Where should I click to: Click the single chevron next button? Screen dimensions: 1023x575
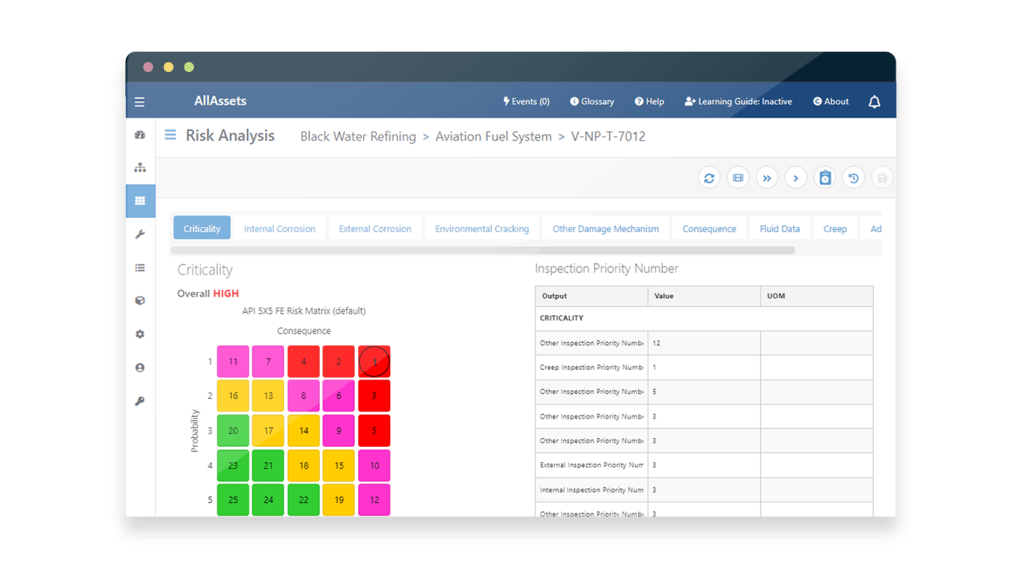796,178
